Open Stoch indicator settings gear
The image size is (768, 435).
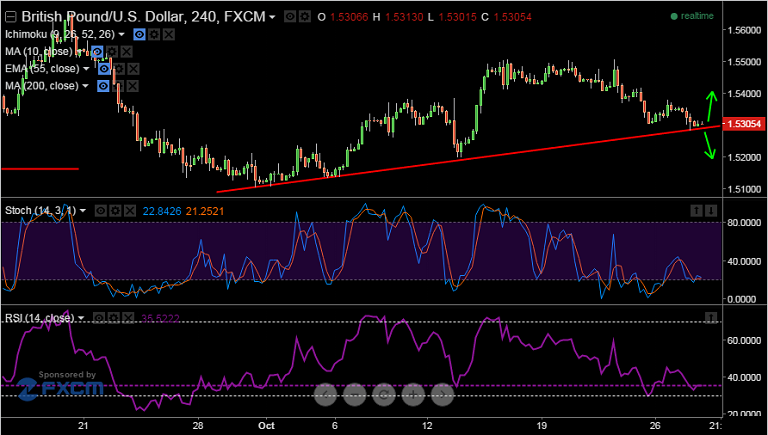pos(115,211)
